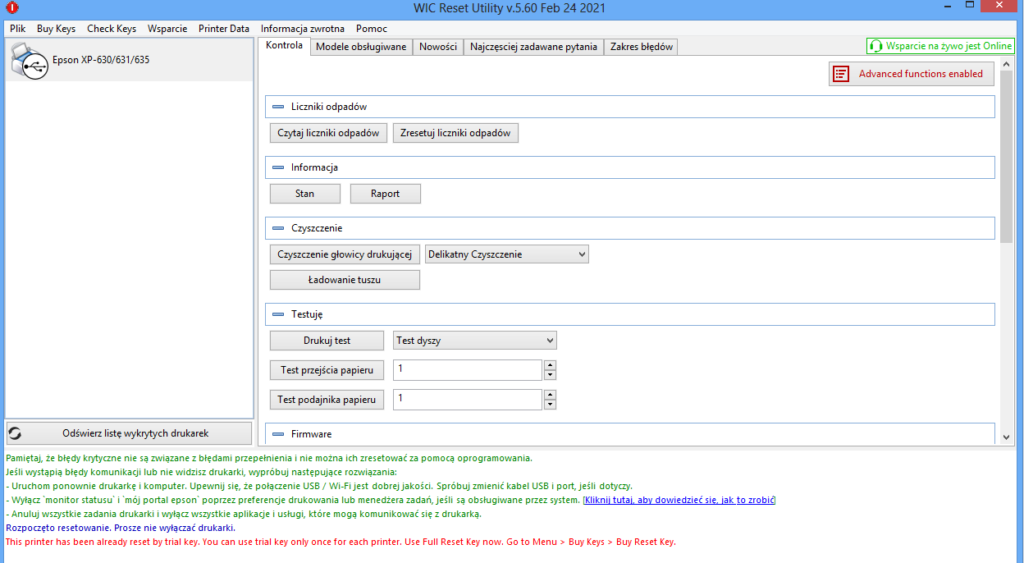Collapse the Czyszczenie section
The image size is (1024, 563).
278,228
